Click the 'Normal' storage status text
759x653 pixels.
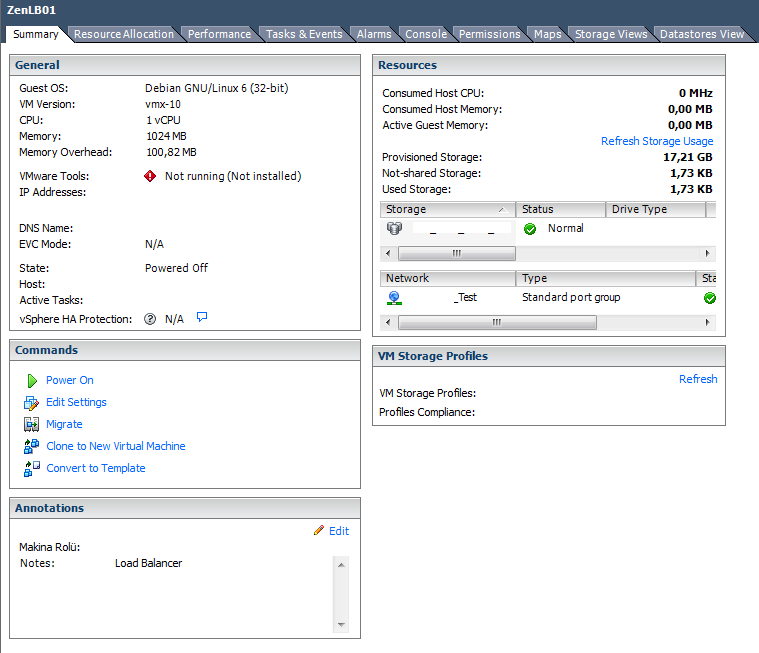566,228
